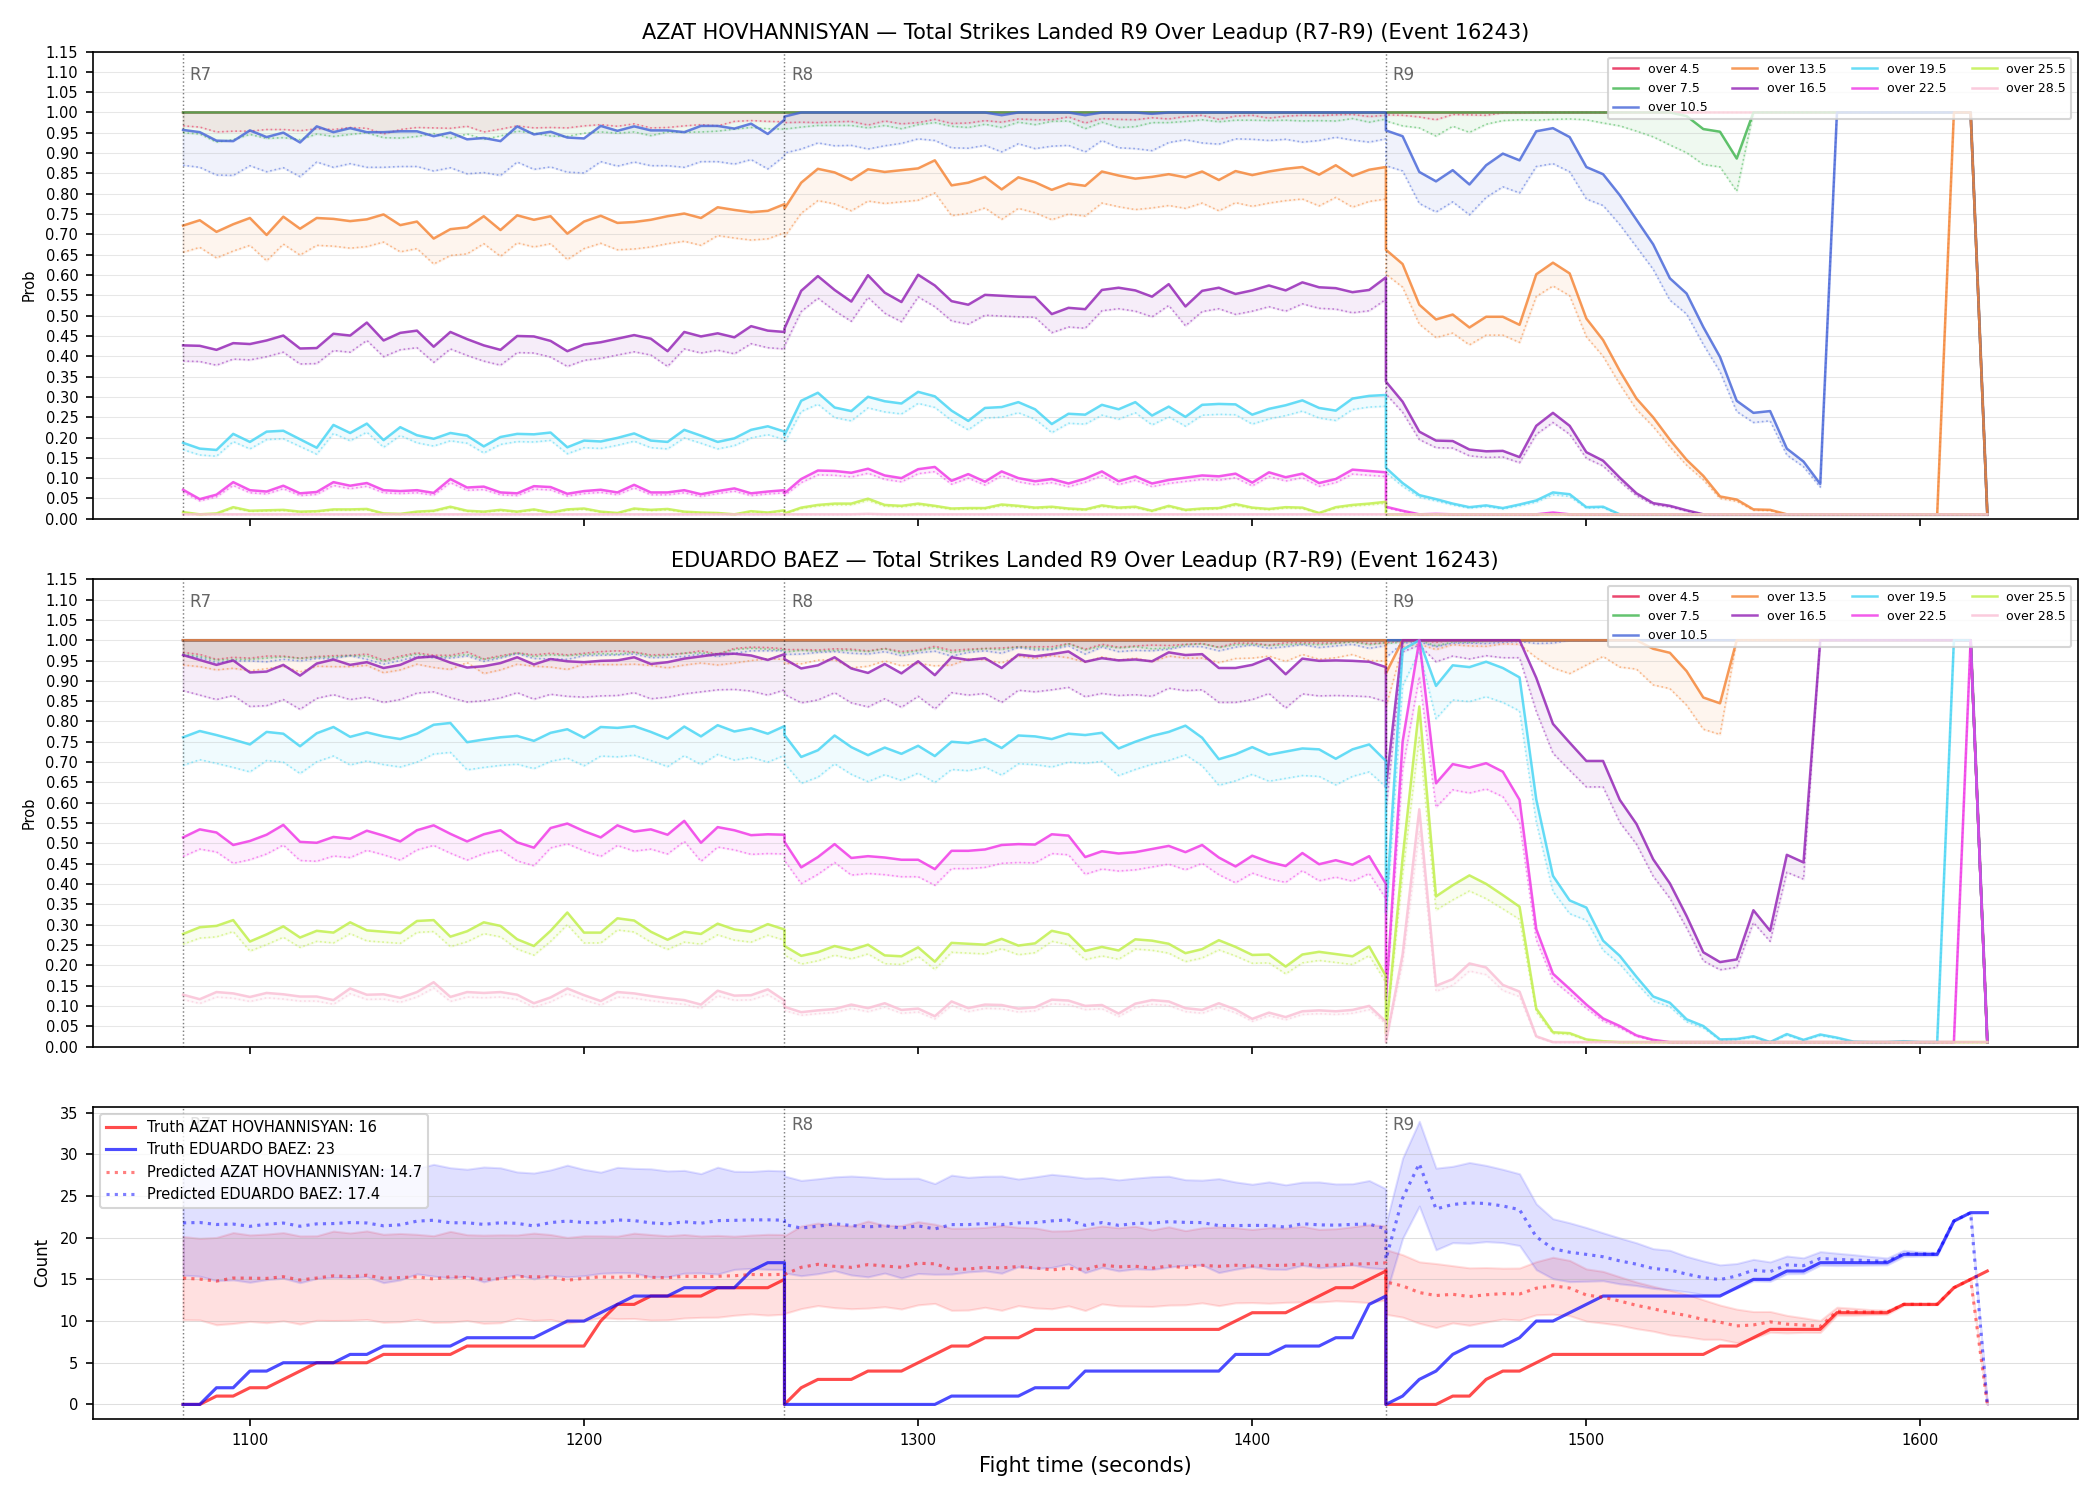Click the 'Count' y-axis label
The height and width of the screenshot is (1500, 2100).
coord(41,1263)
